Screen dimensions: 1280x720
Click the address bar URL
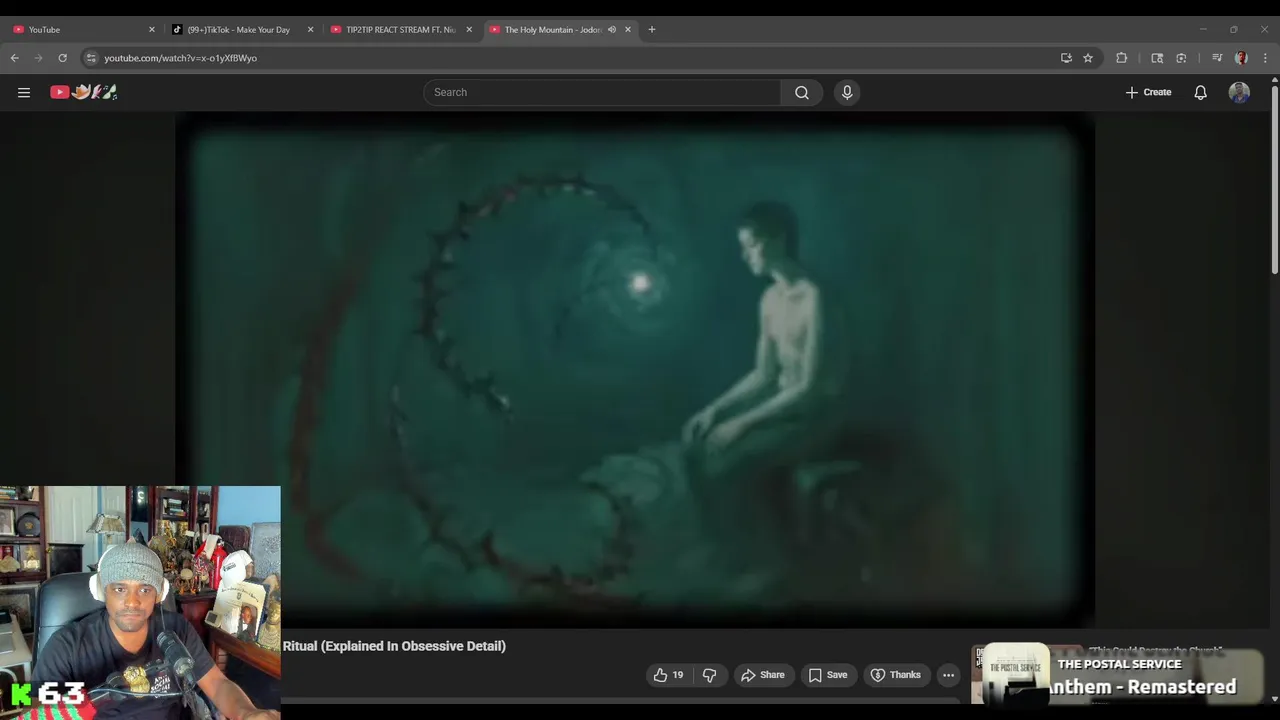(x=180, y=58)
